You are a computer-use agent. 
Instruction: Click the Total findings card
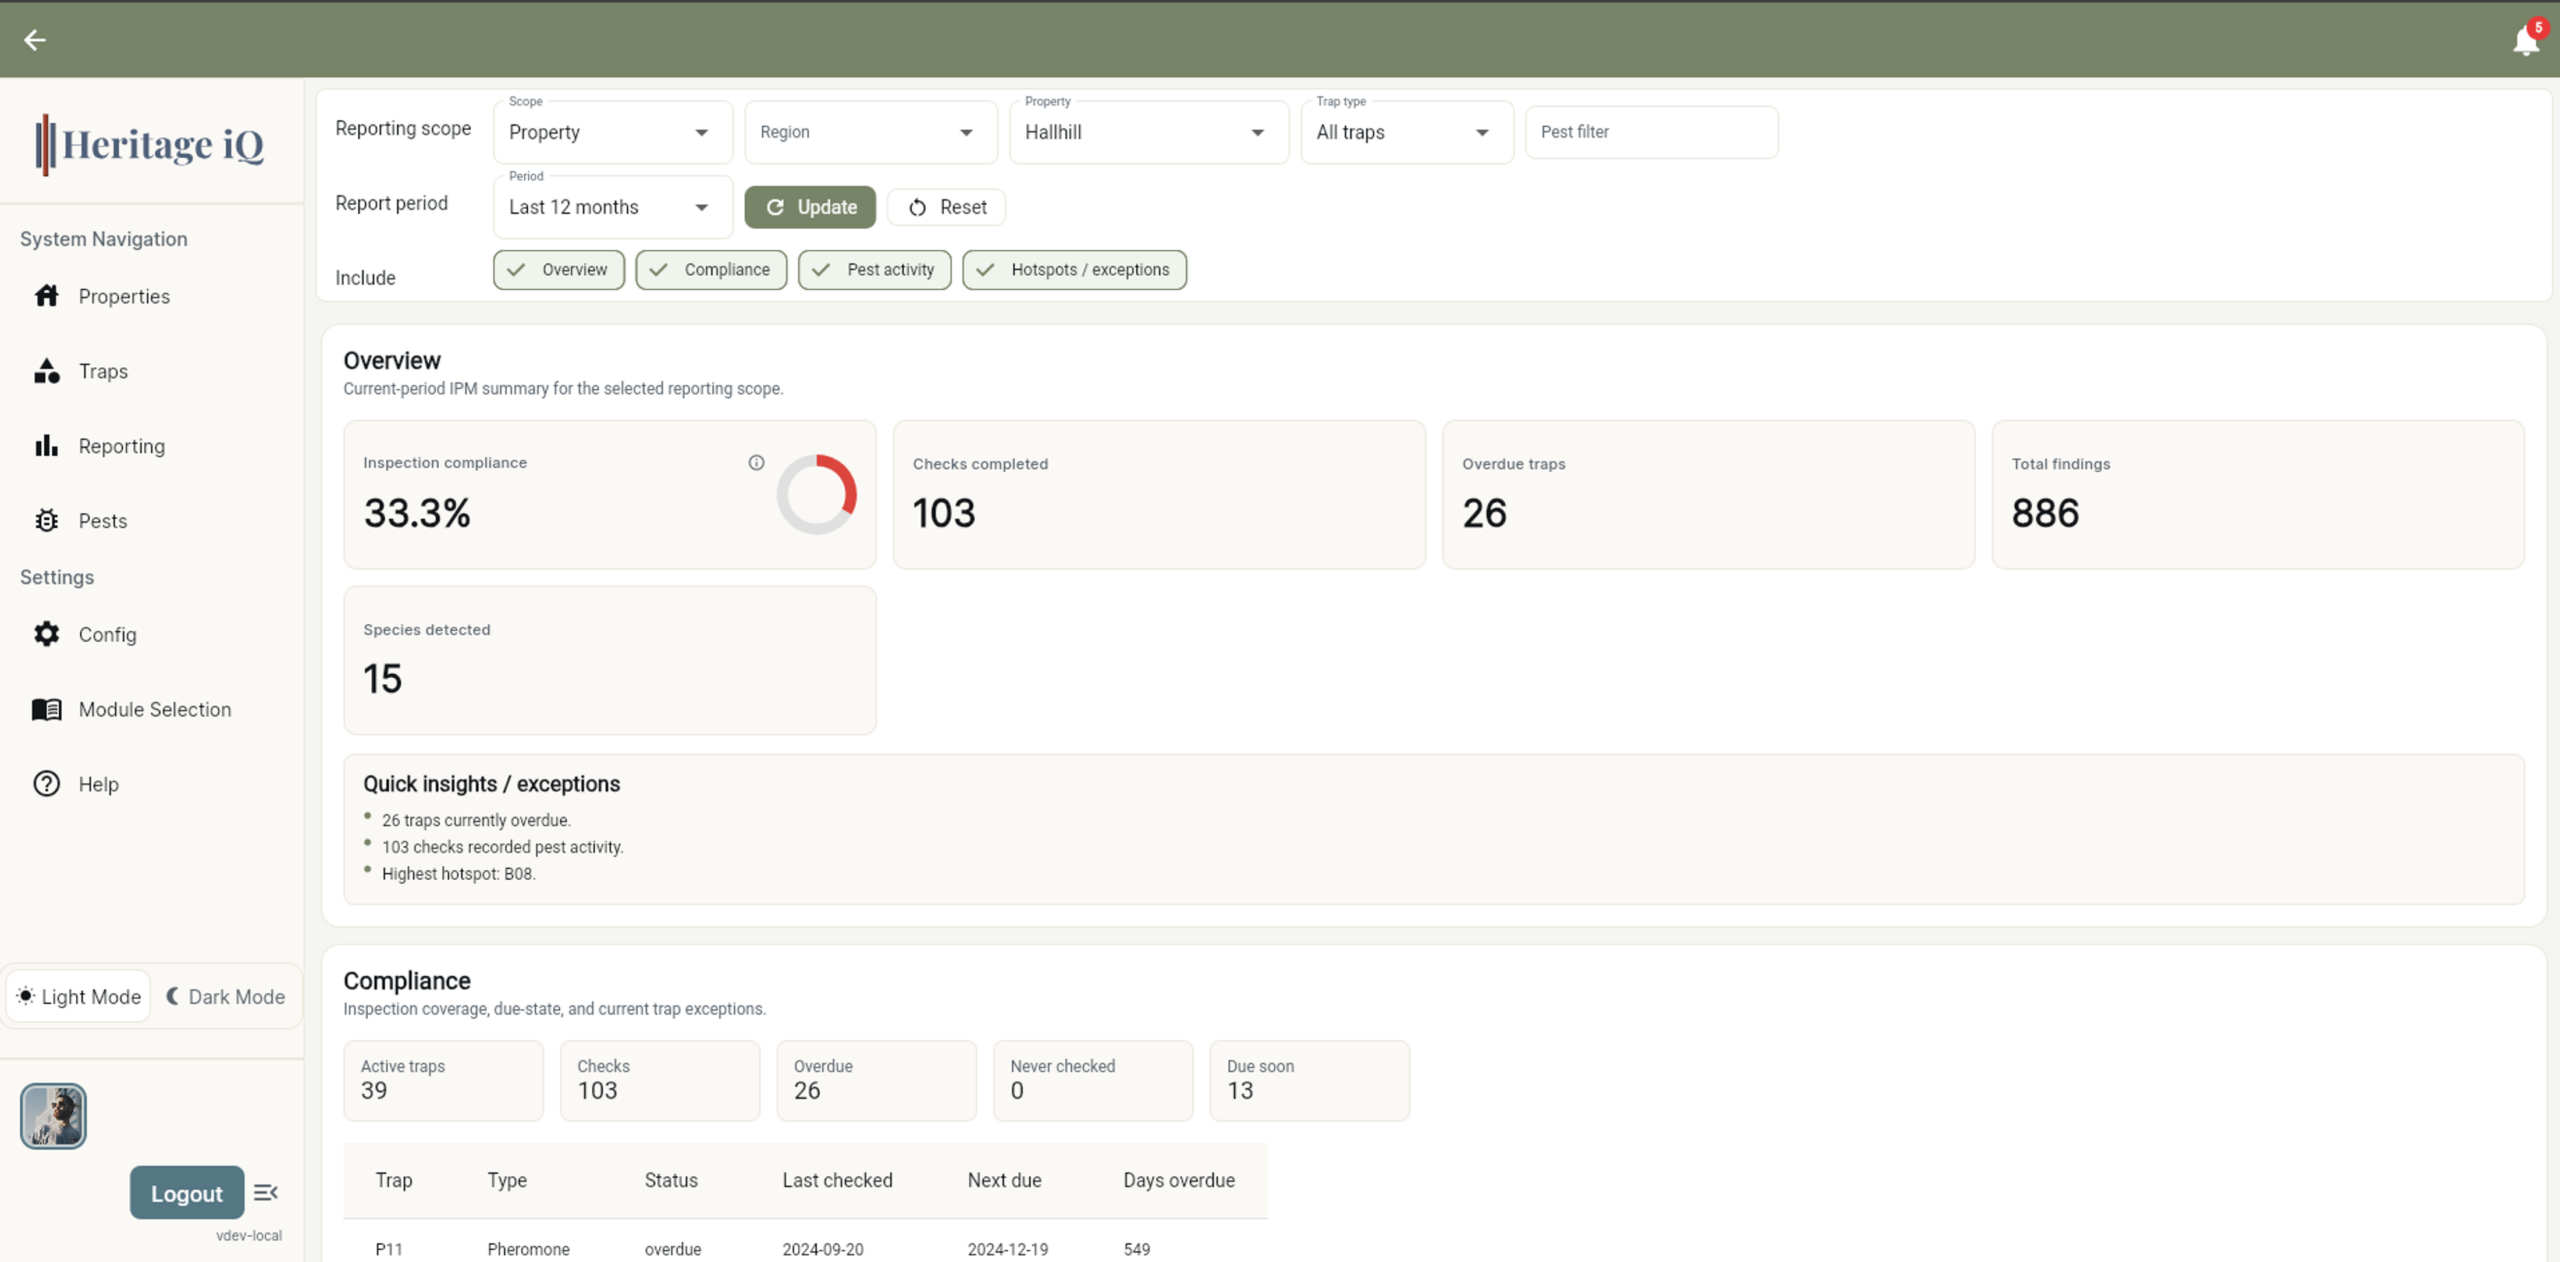tap(2258, 495)
